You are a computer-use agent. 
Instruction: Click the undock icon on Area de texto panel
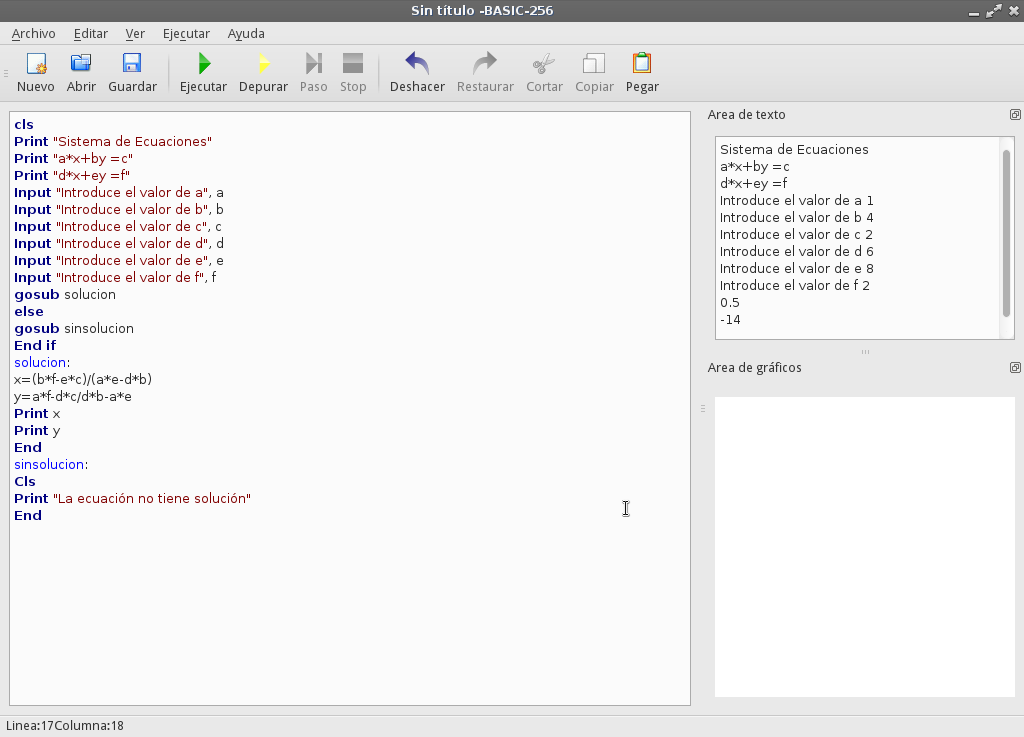tap(1015, 115)
